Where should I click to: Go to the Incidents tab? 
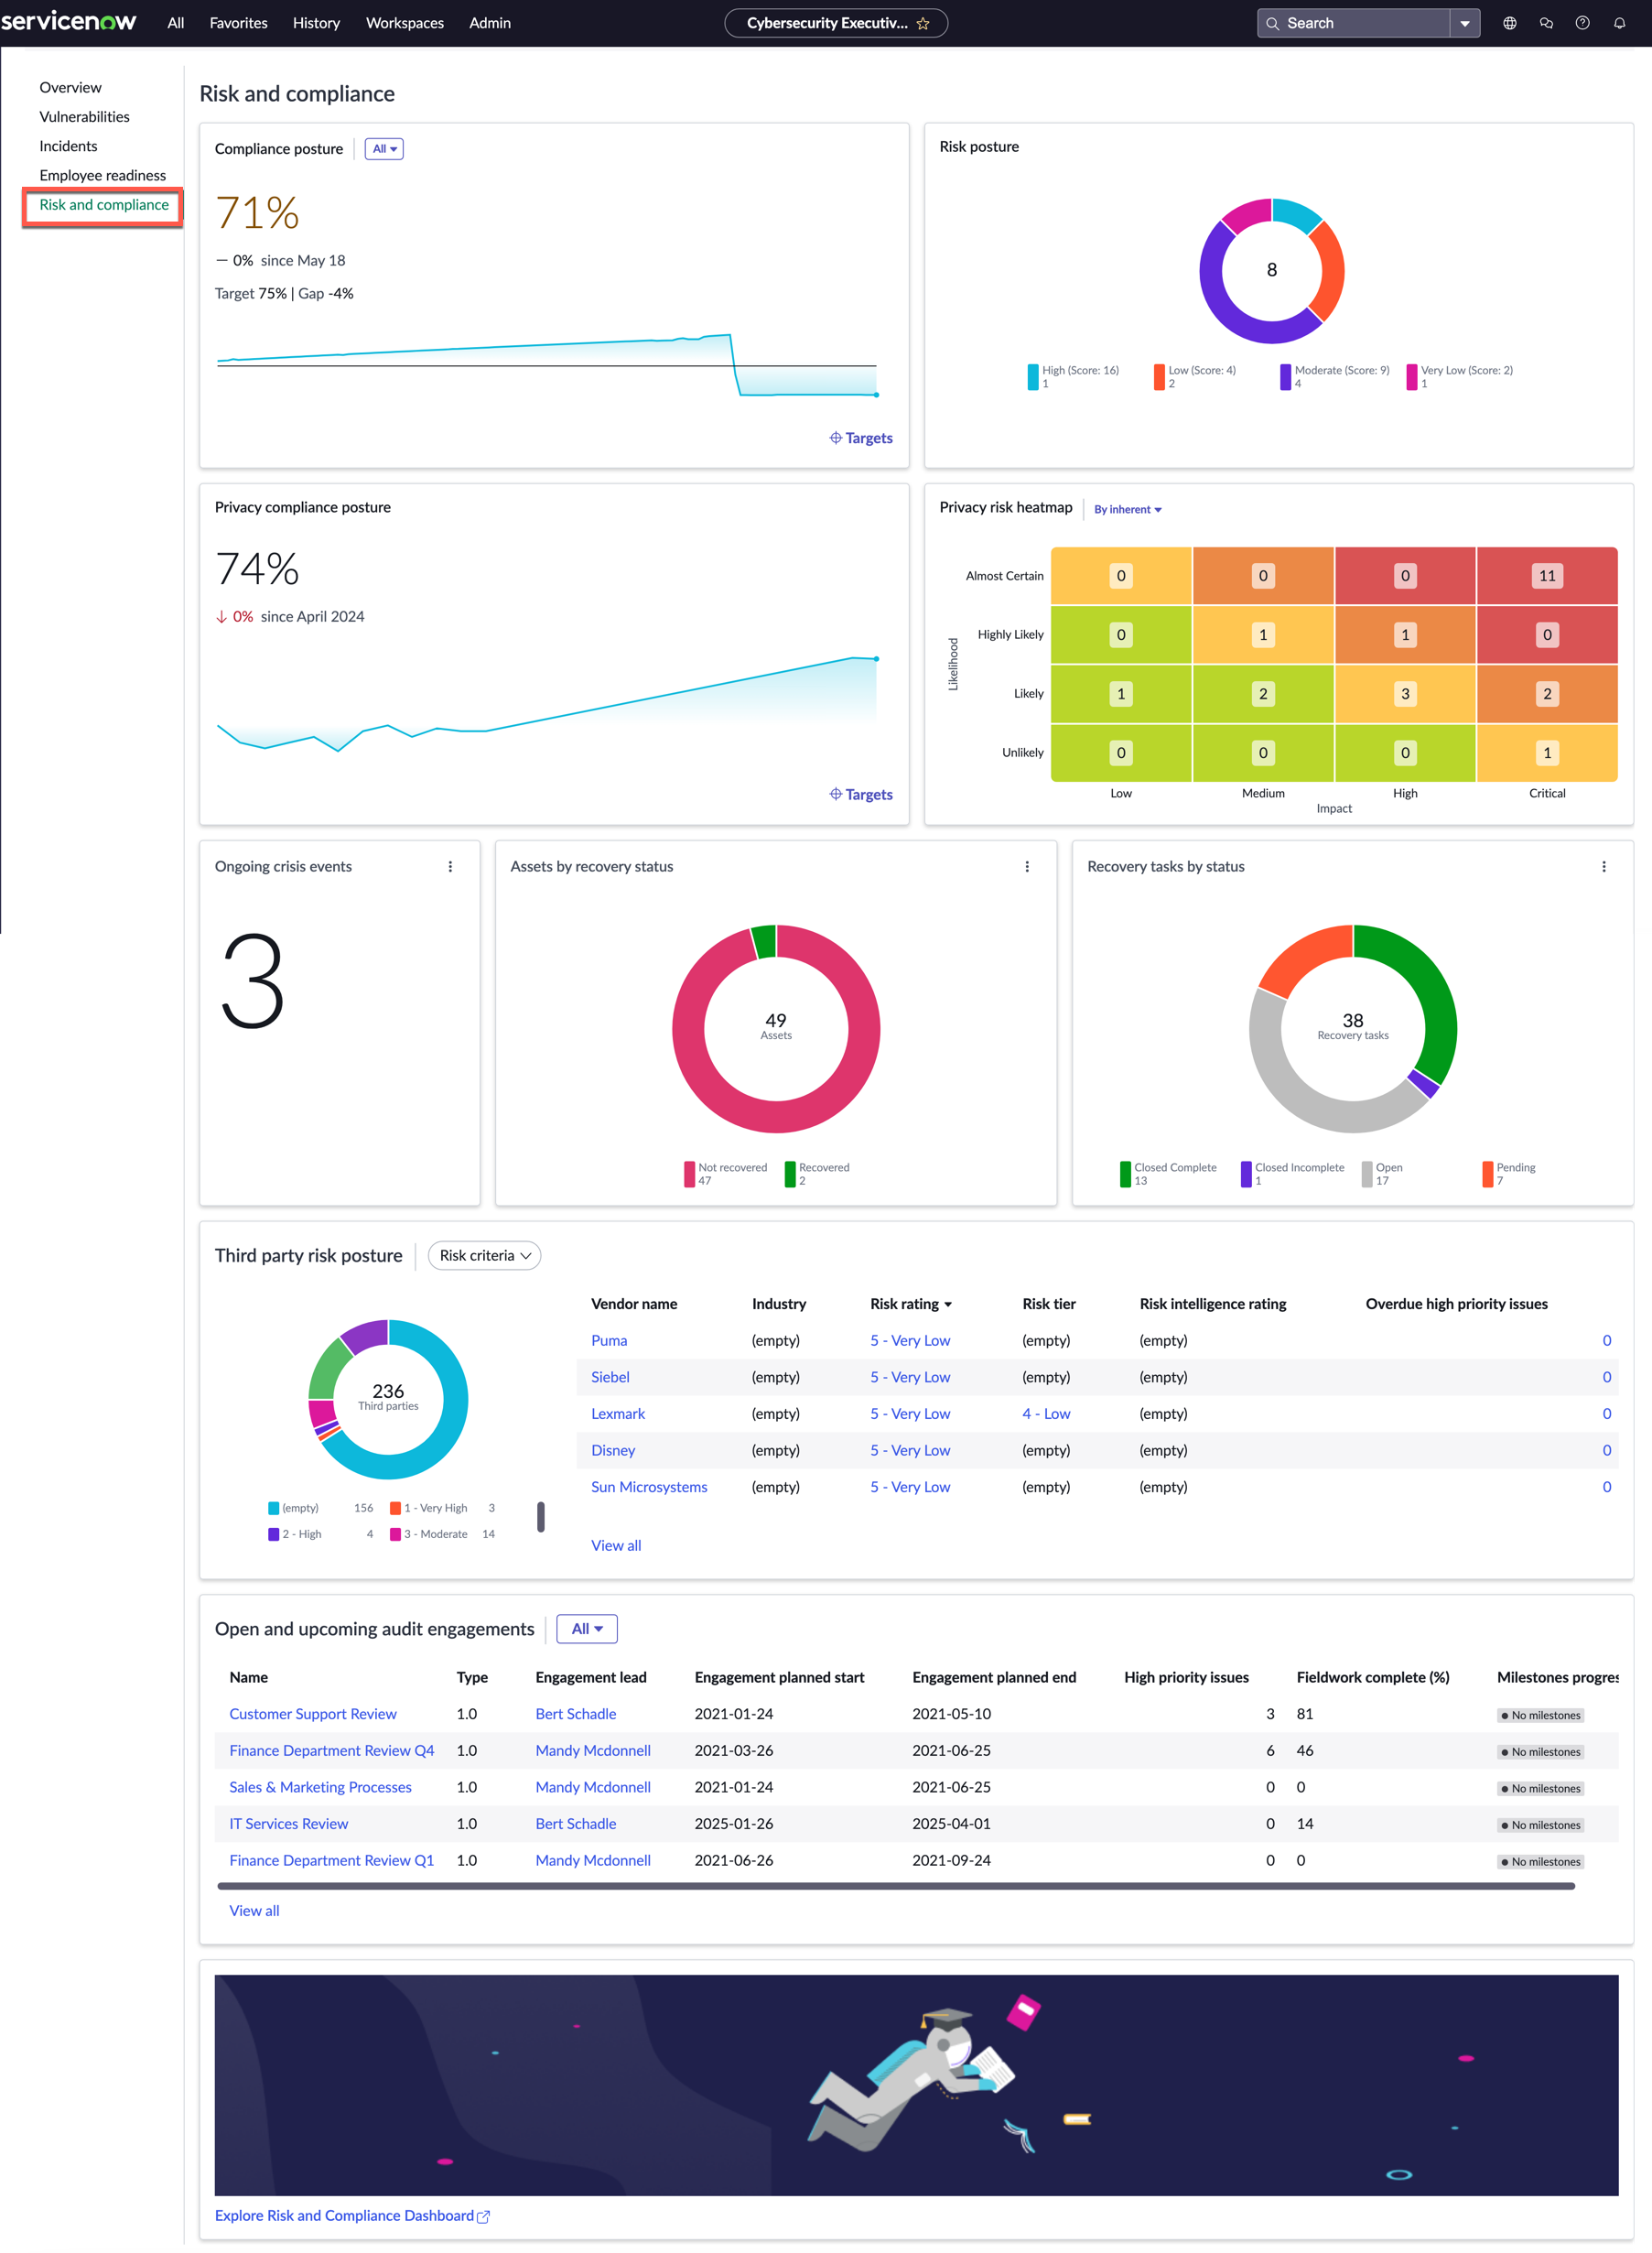pyautogui.click(x=68, y=146)
